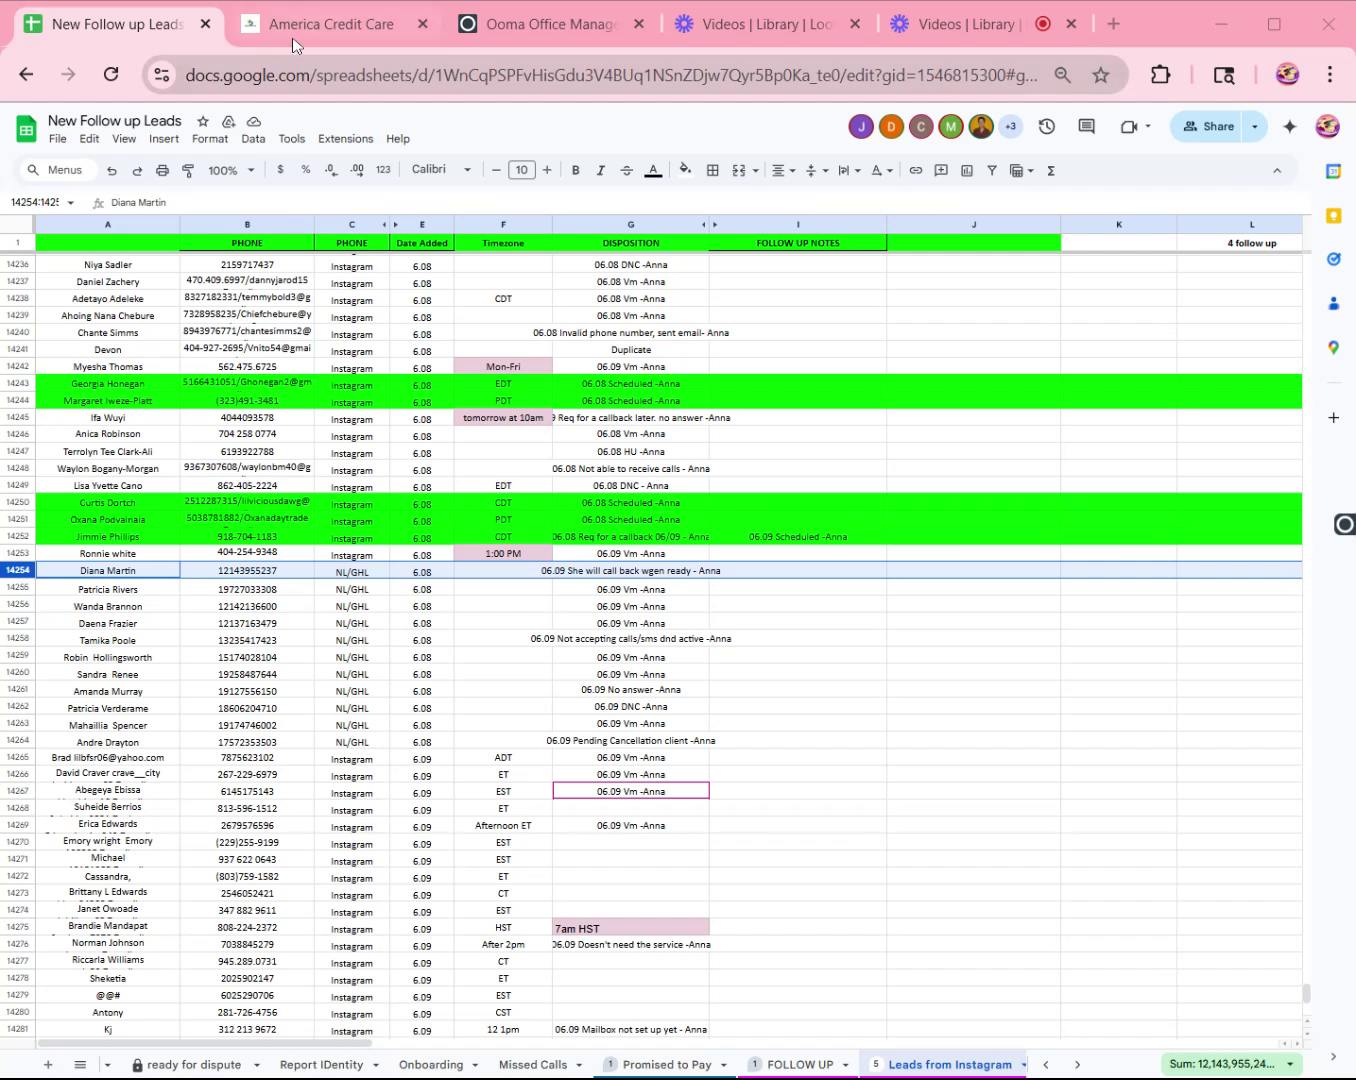
Task: Toggle strikethrough formatting
Action: (x=627, y=170)
